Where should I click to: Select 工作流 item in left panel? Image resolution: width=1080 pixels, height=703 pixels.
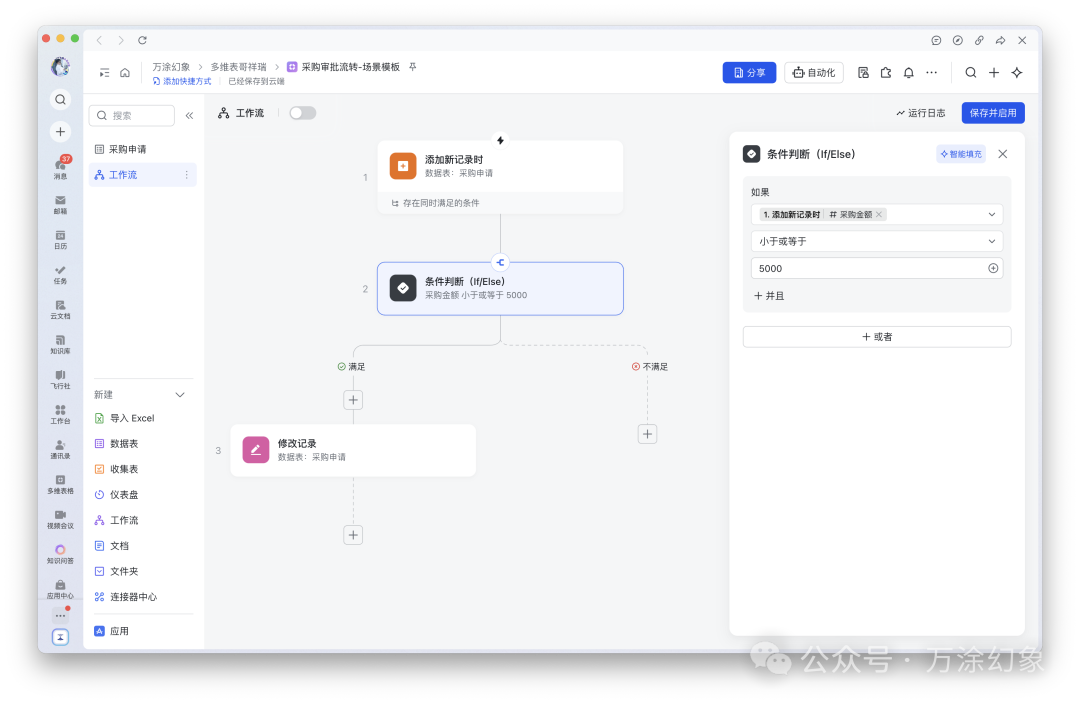pos(143,175)
